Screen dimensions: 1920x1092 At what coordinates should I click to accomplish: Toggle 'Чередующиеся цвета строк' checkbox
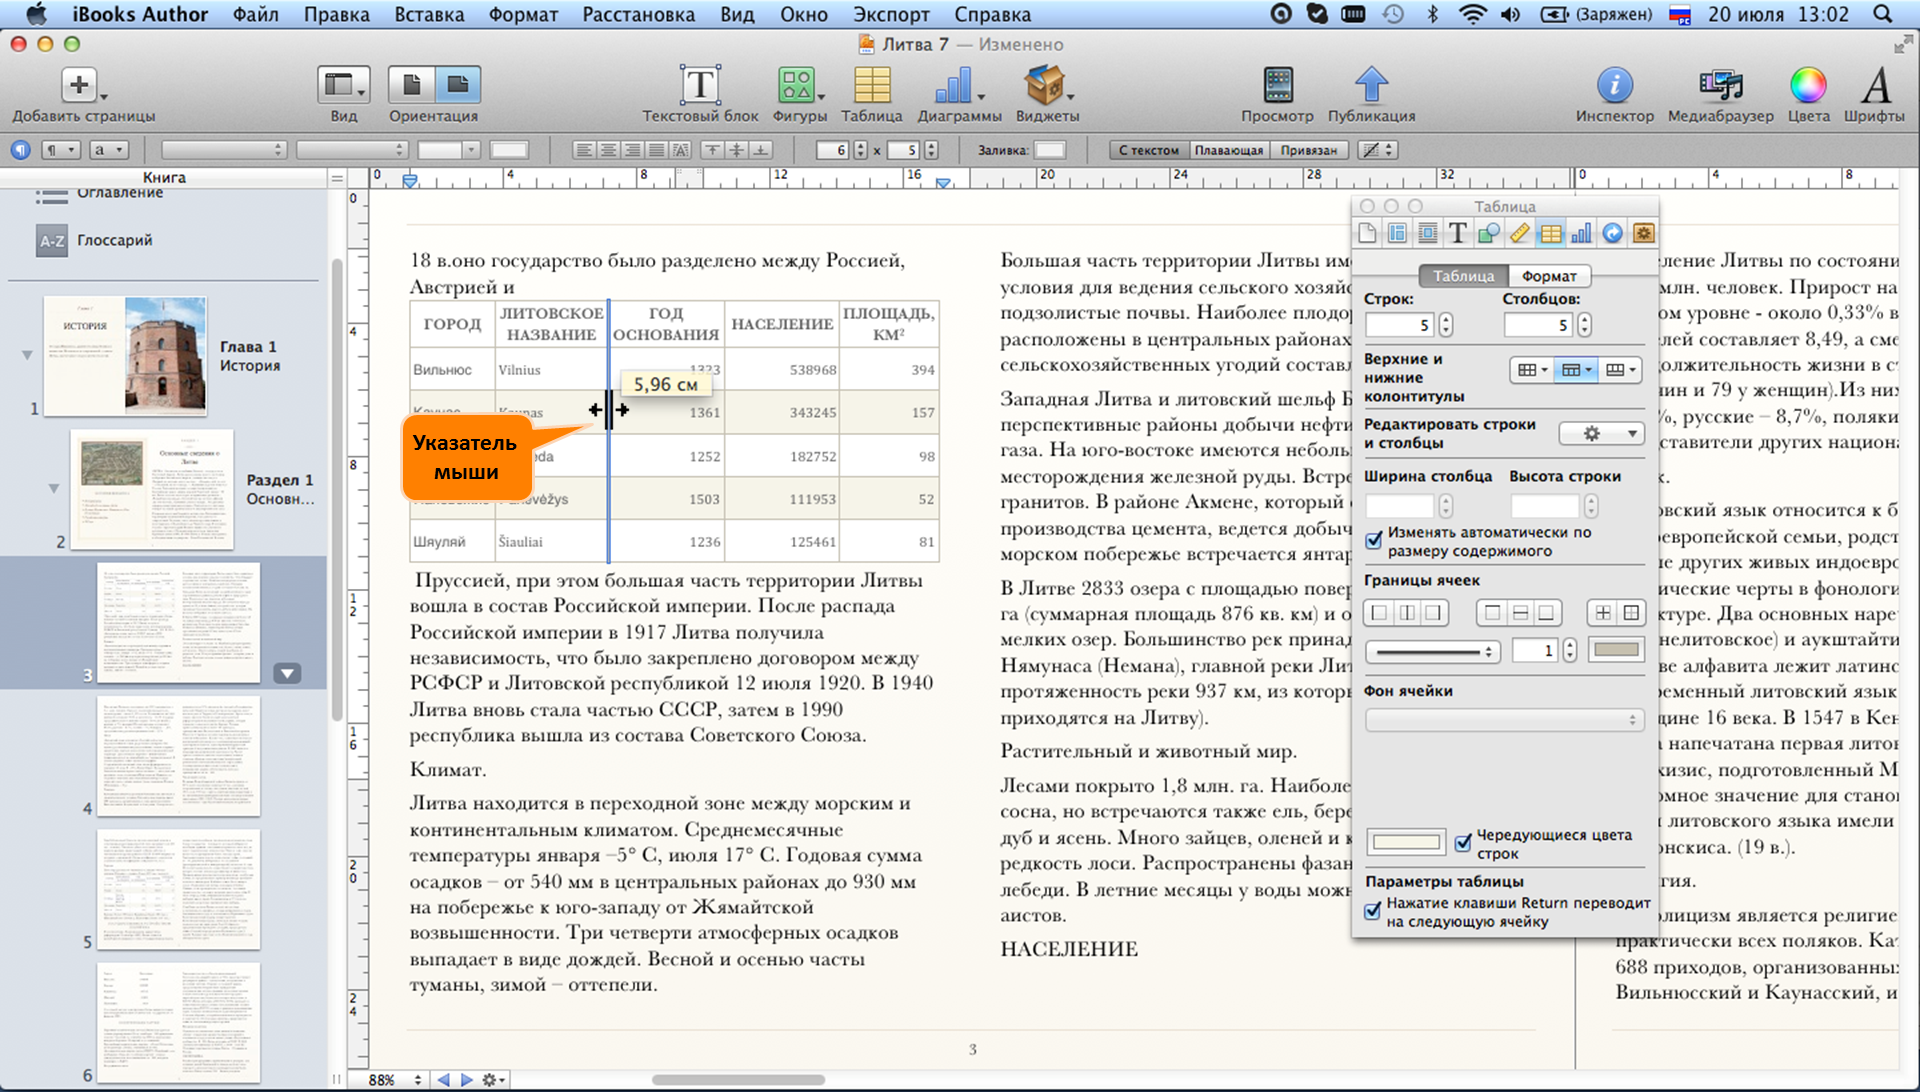click(x=1463, y=843)
